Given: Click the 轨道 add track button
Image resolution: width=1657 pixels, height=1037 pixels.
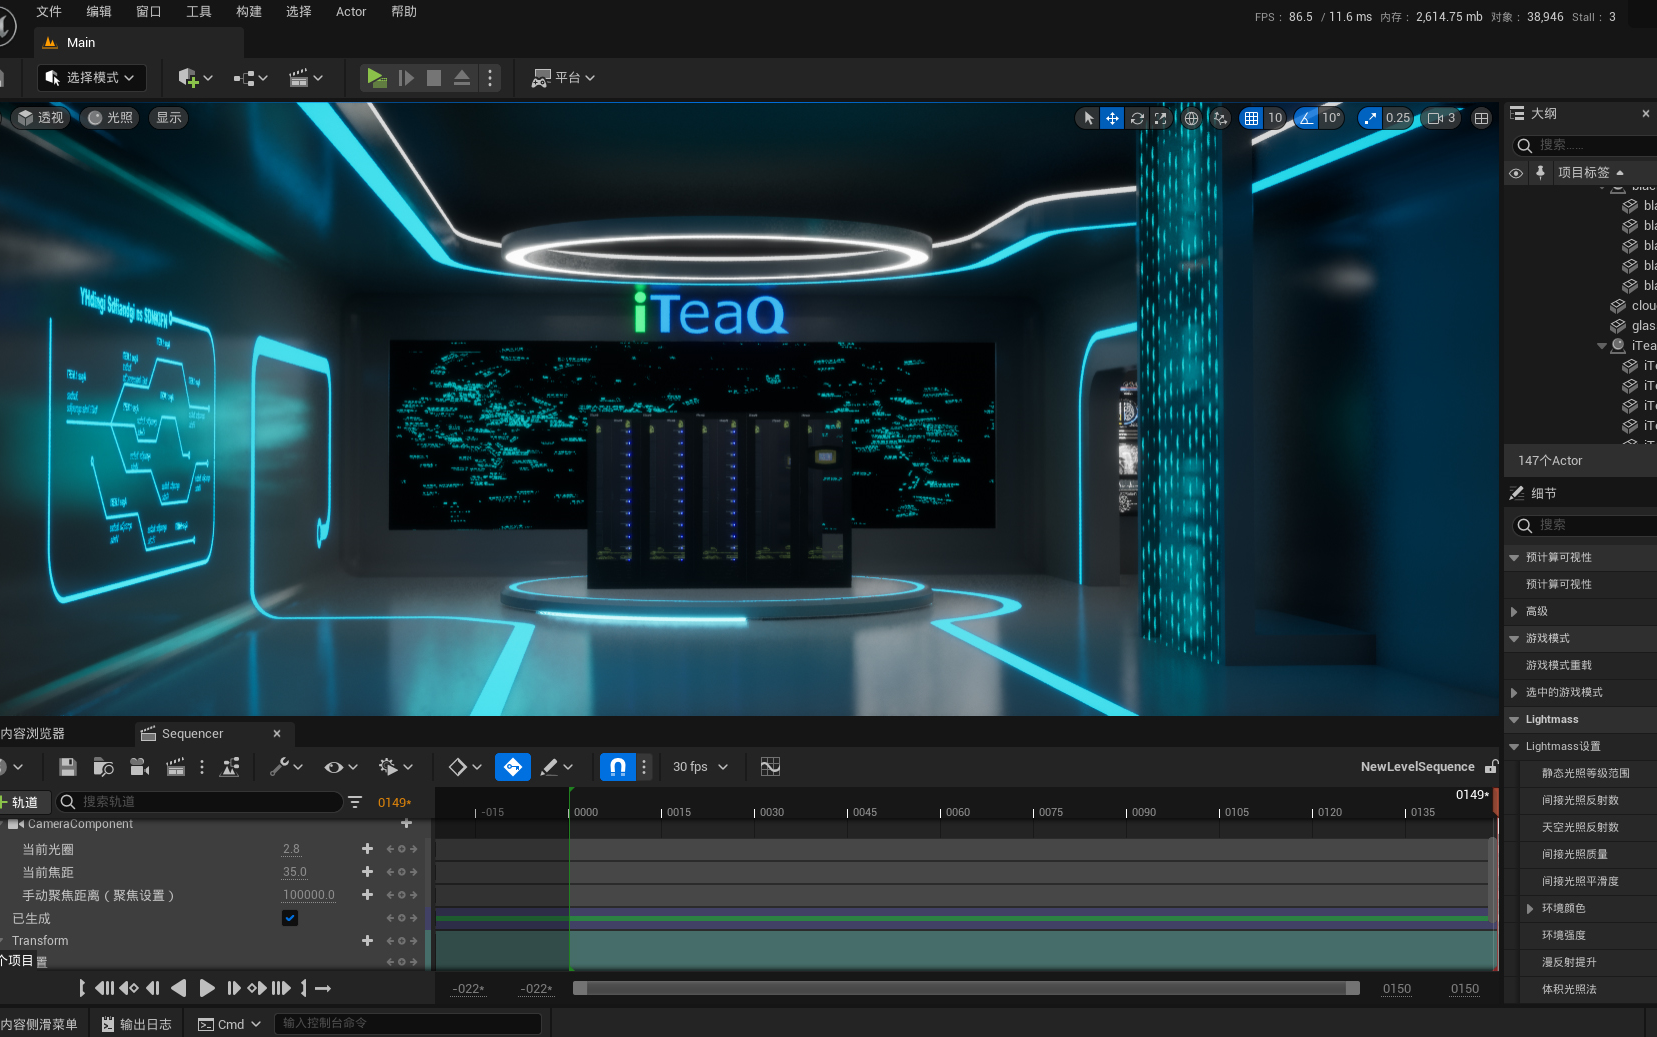Looking at the screenshot, I should (x=22, y=802).
